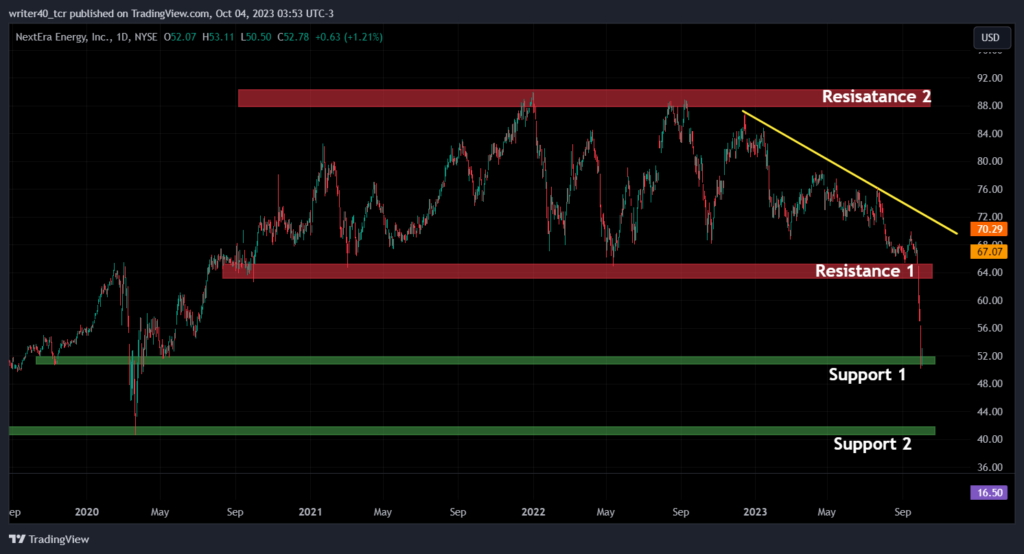
Task: Click the last Sep label after 2023
Action: click(x=903, y=512)
